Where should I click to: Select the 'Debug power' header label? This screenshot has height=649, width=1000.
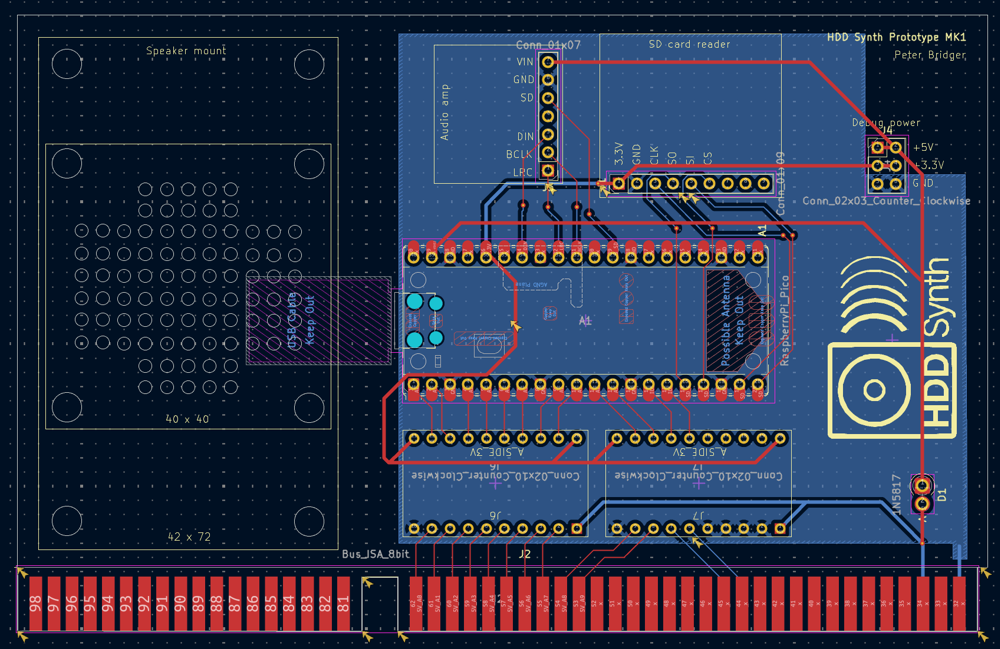pyautogui.click(x=885, y=122)
